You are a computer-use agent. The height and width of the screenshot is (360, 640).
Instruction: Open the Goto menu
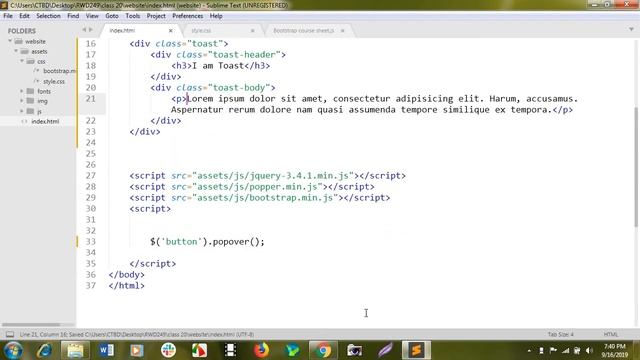click(x=111, y=16)
